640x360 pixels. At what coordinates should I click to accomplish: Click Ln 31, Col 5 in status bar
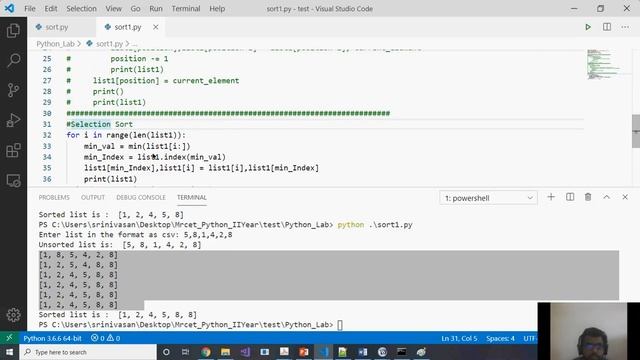click(x=459, y=338)
